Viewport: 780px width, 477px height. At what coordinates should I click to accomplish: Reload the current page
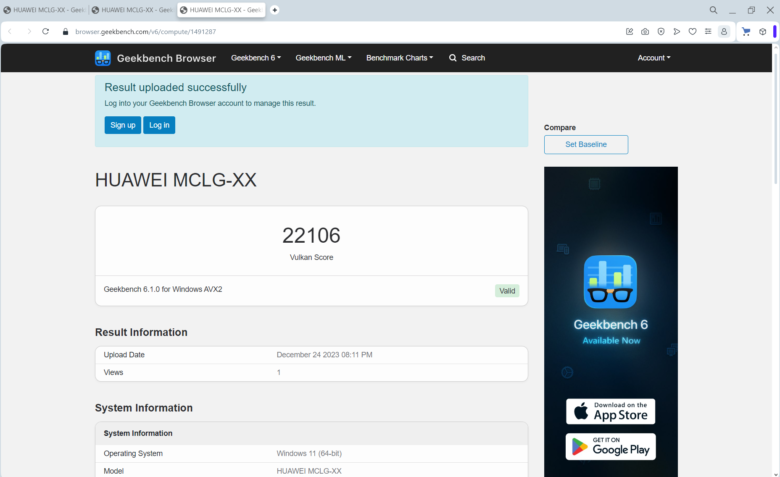[x=45, y=31]
